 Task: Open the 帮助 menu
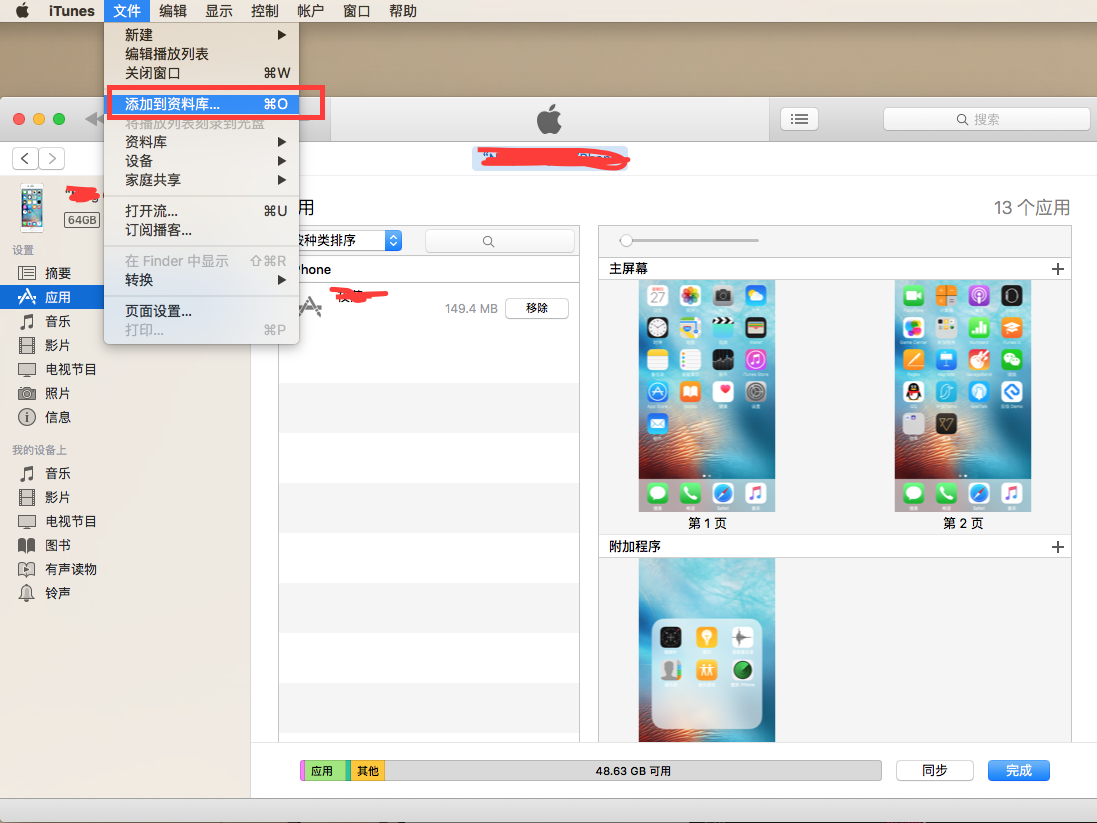coord(402,10)
